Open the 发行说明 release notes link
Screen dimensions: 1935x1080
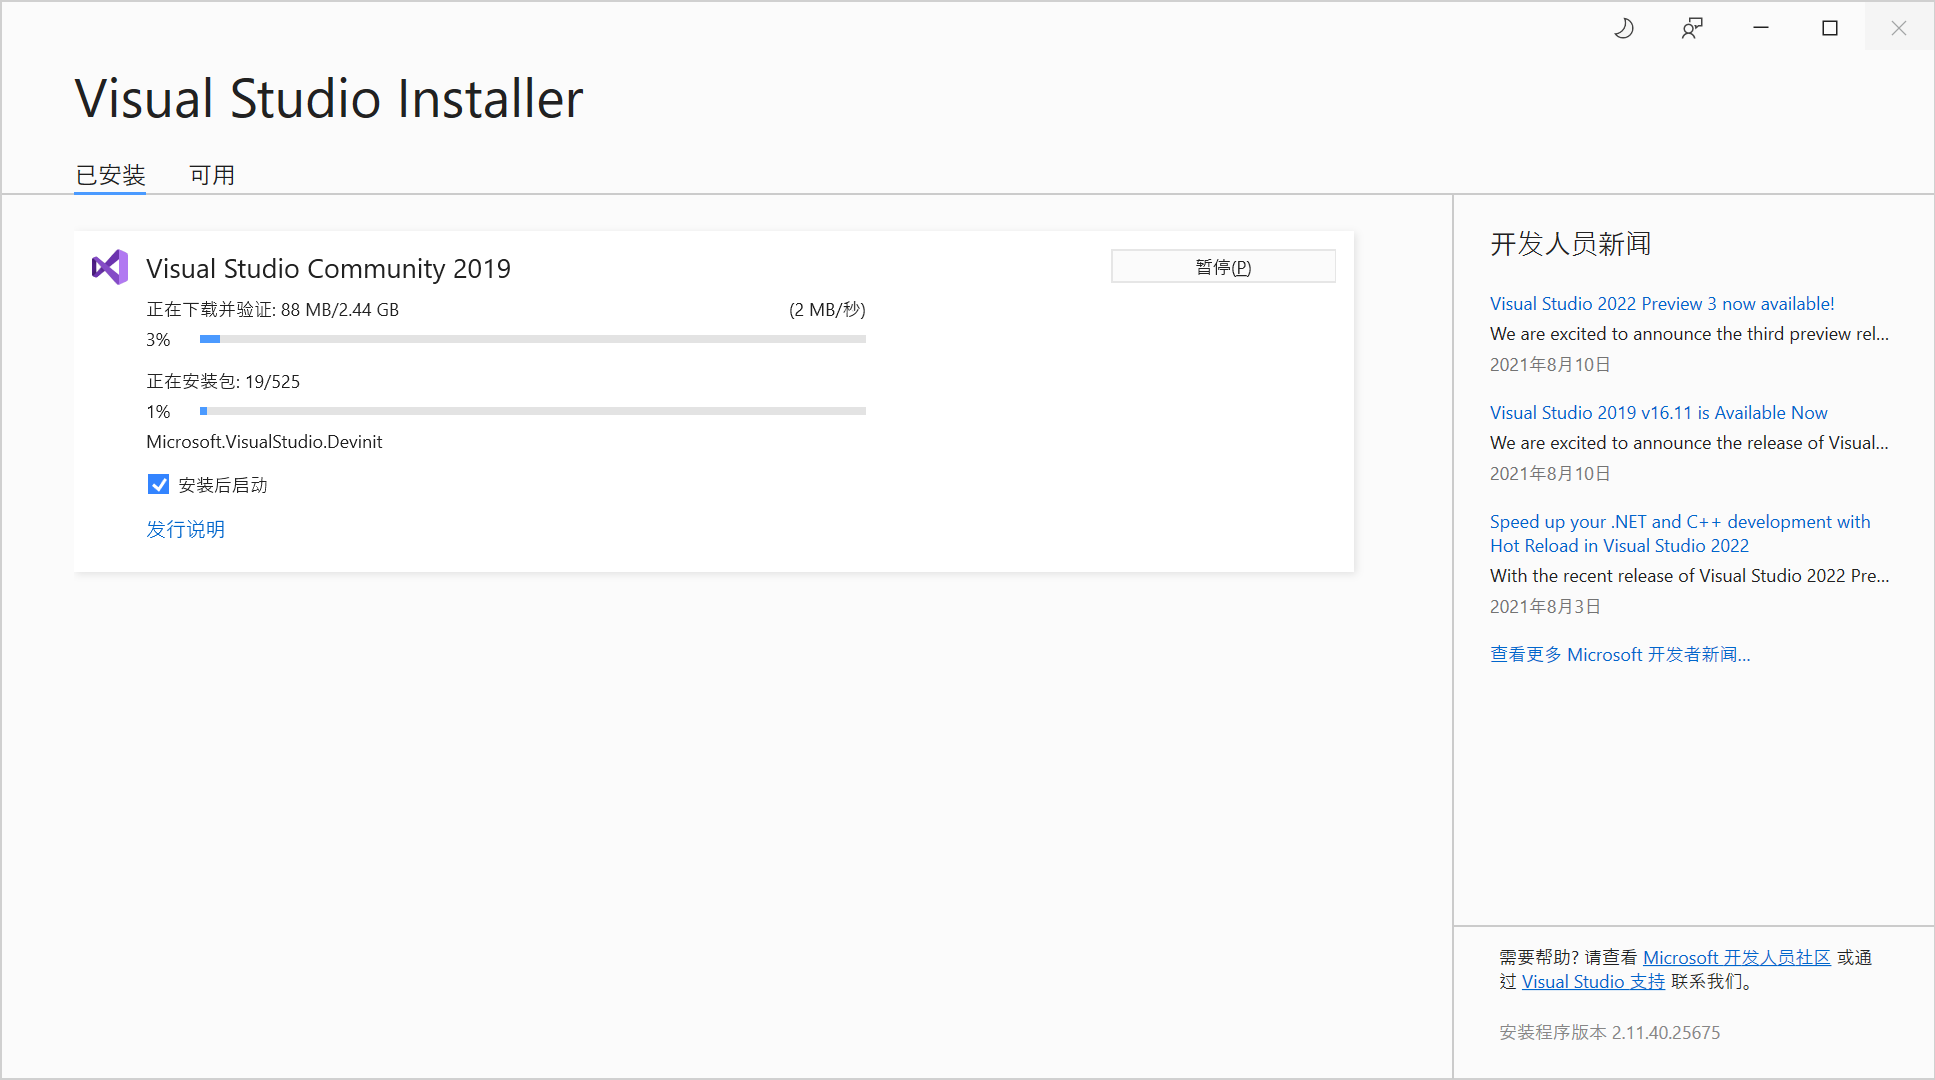pyautogui.click(x=185, y=529)
